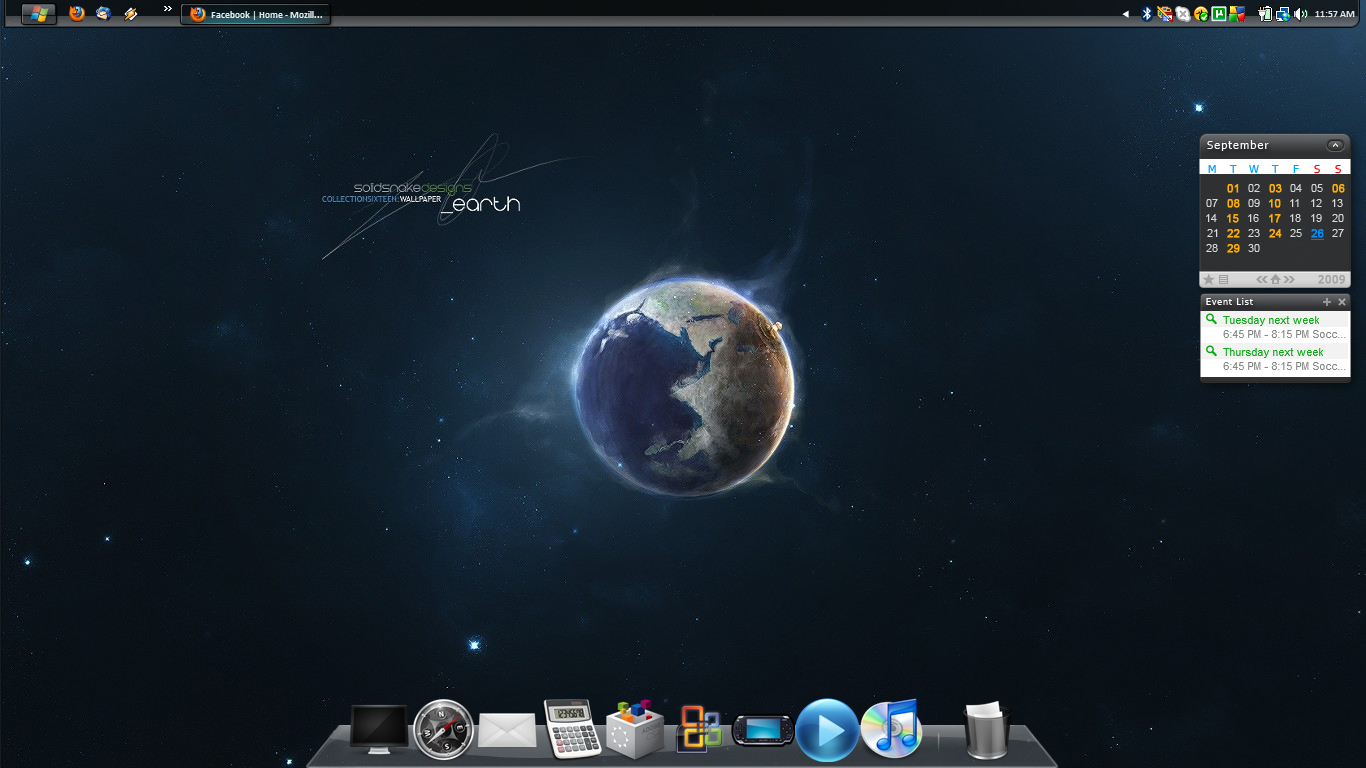Select the highlighted date 26 in September
This screenshot has height=768, width=1366.
(1317, 233)
